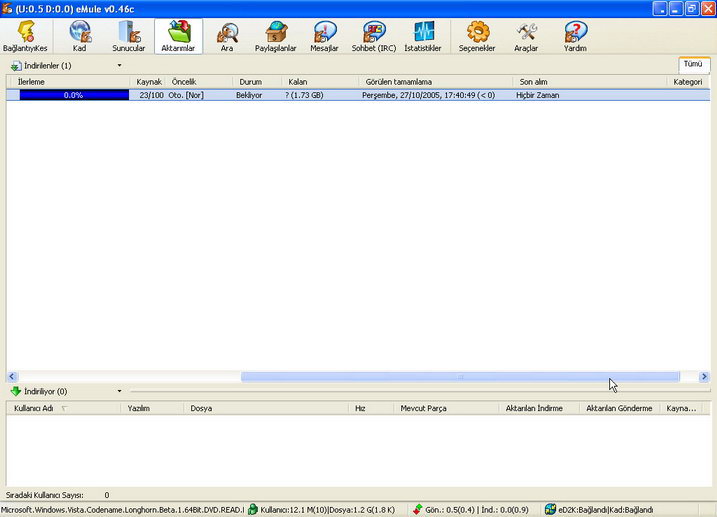The image size is (717, 517).
Task: Click eD2K:Bağlandı|Kad:Bağlandı status text
Action: (x=606, y=509)
